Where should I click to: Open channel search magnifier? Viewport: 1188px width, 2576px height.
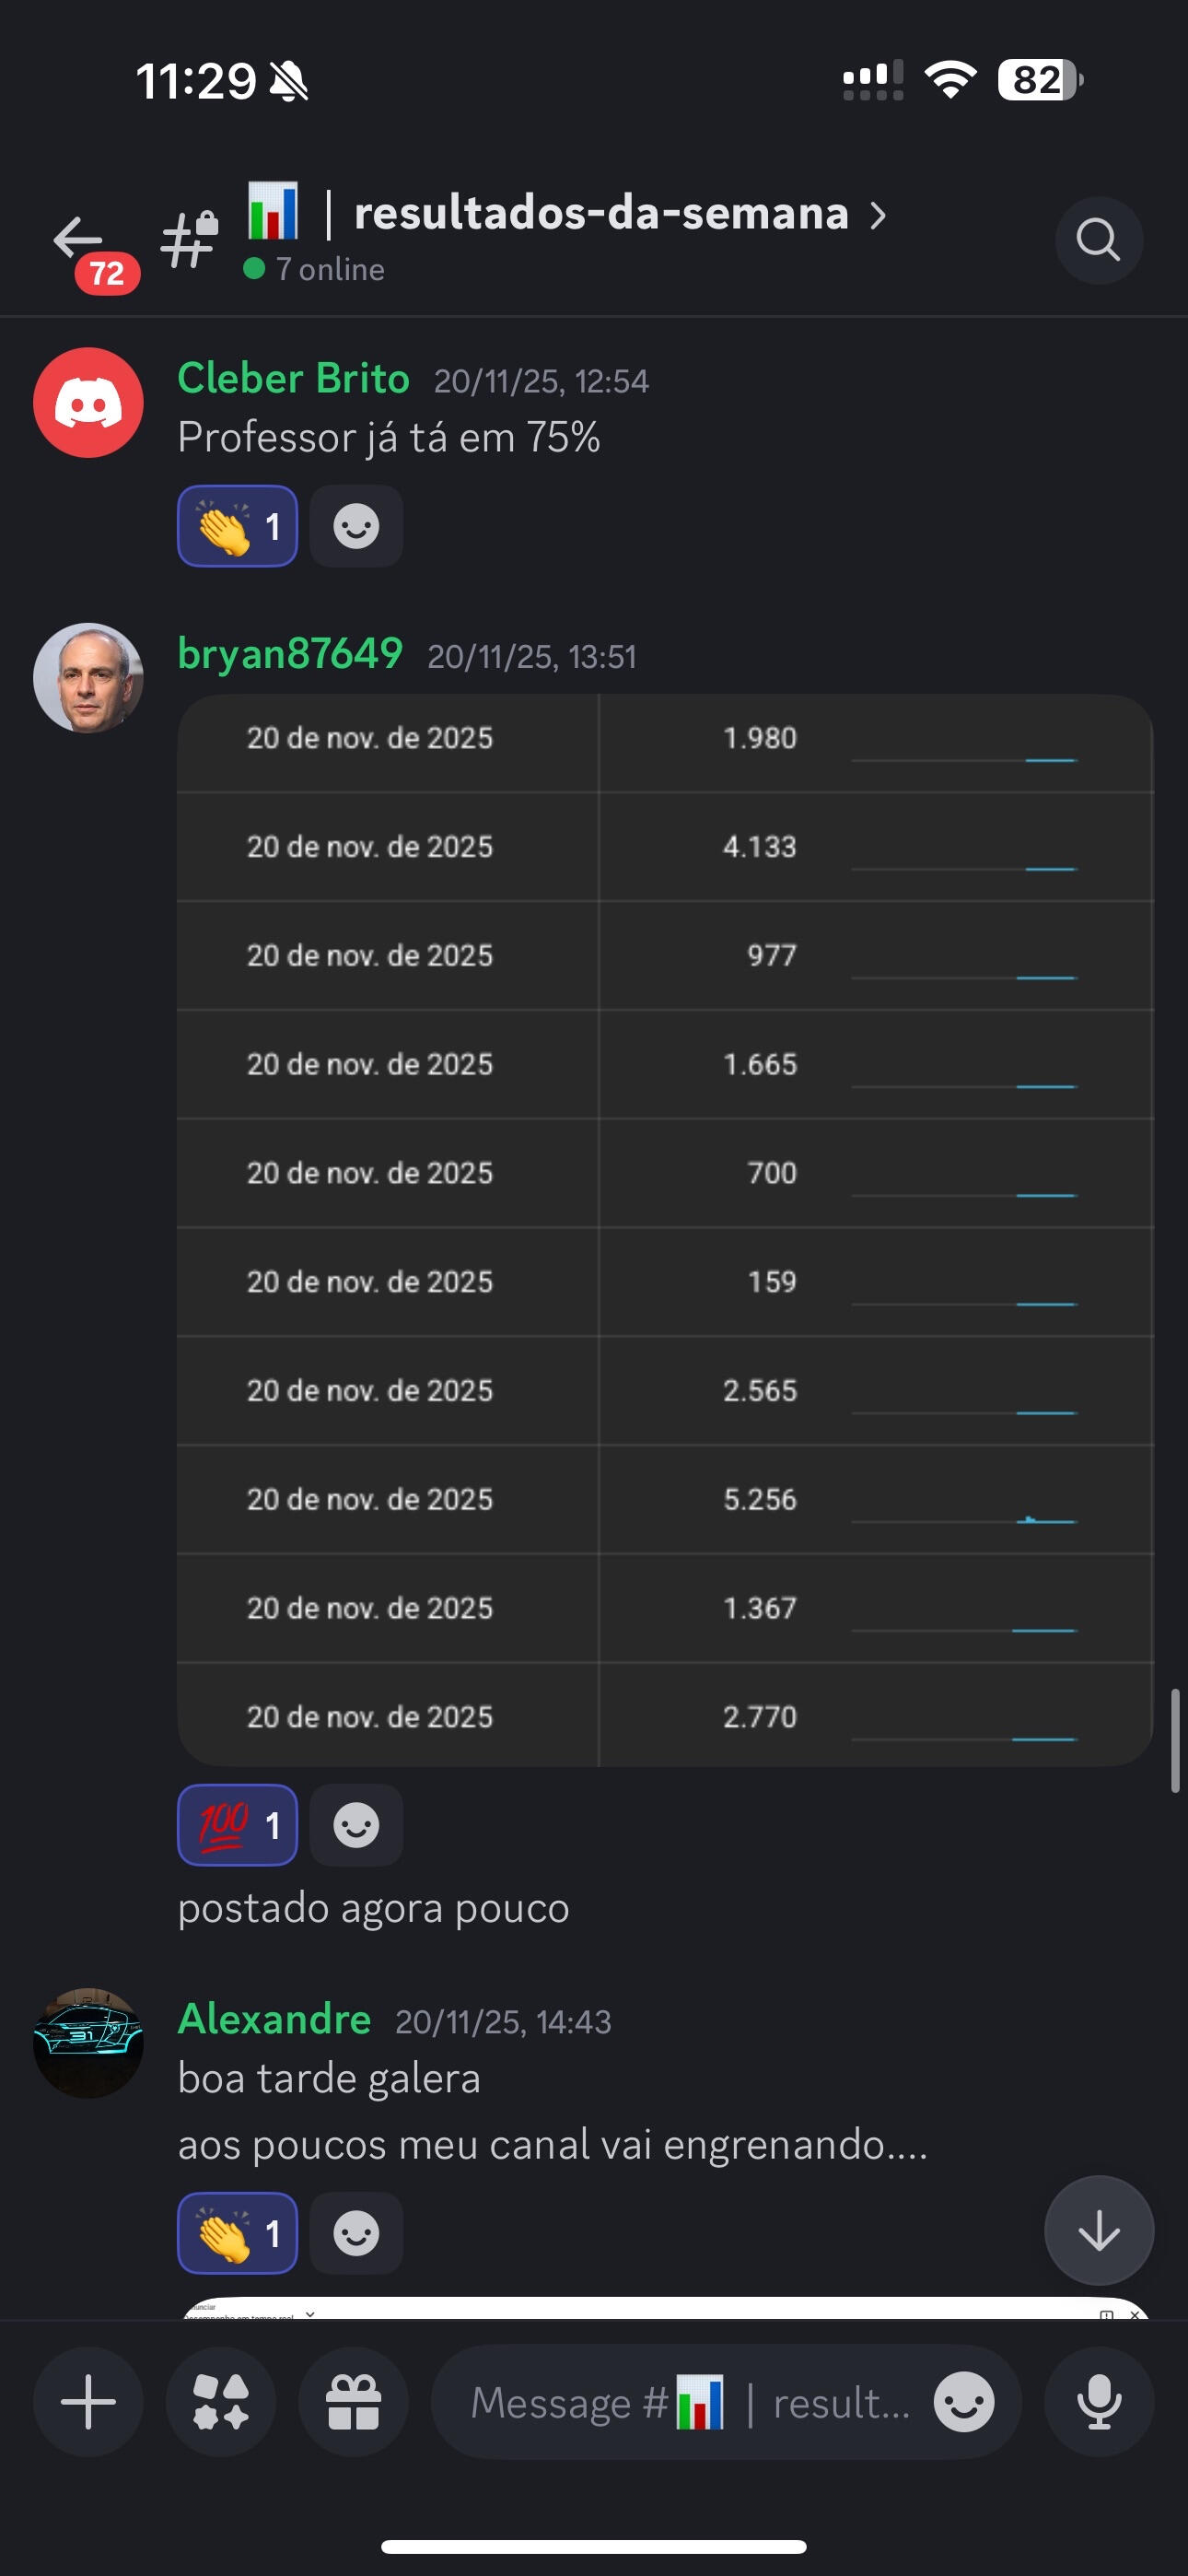(x=1098, y=240)
